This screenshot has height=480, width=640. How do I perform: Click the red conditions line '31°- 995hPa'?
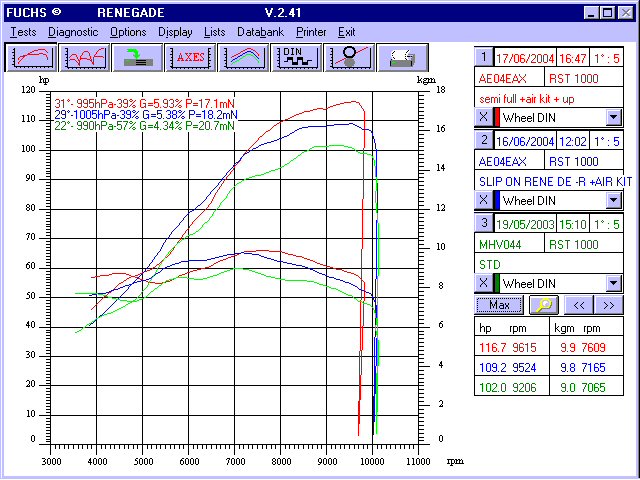144,104
